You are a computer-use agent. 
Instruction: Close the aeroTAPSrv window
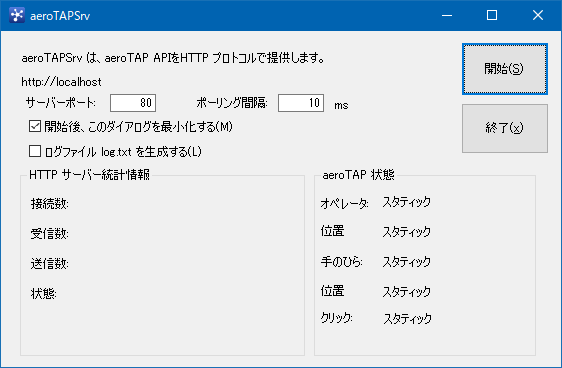[x=538, y=15]
